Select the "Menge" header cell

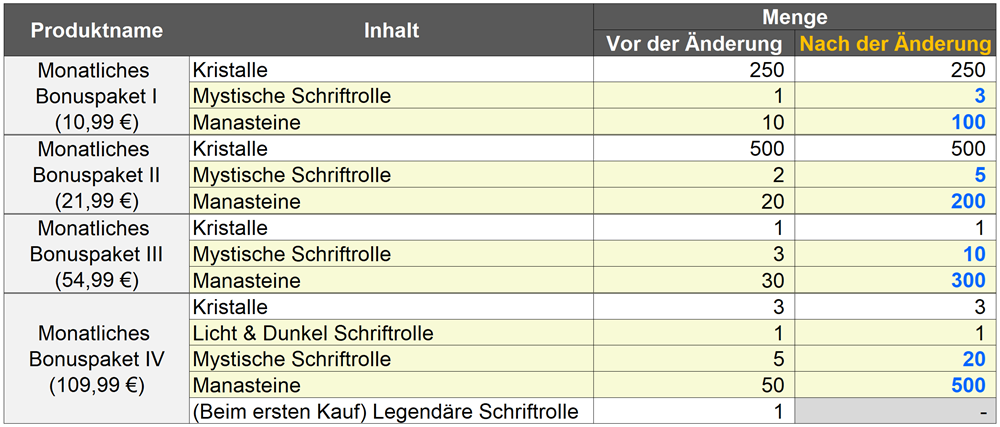(x=795, y=16)
